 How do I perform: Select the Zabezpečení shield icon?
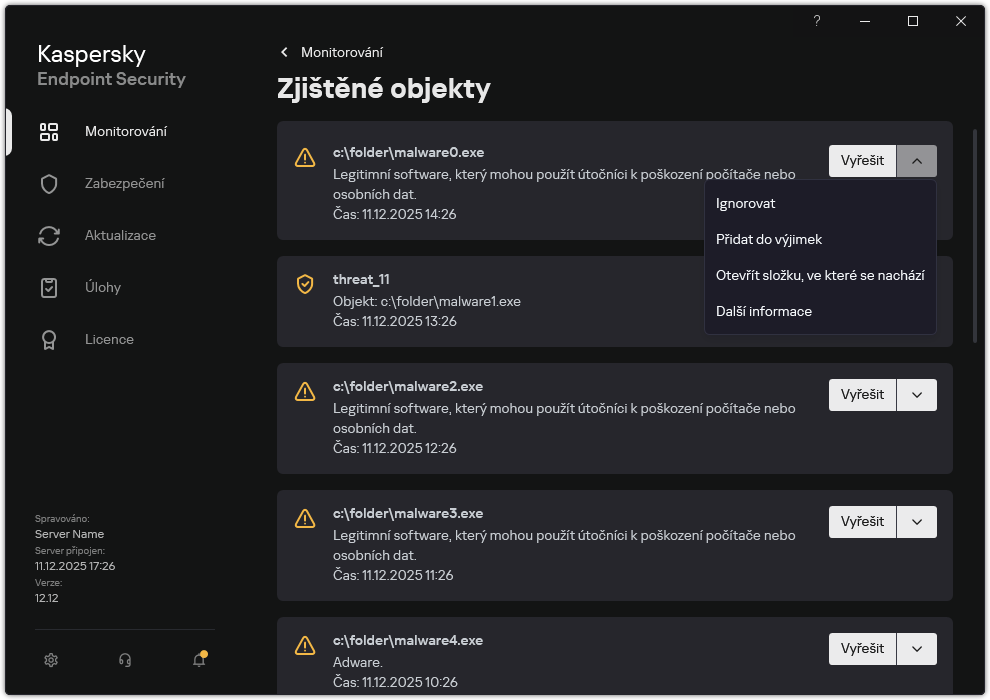pyautogui.click(x=49, y=183)
